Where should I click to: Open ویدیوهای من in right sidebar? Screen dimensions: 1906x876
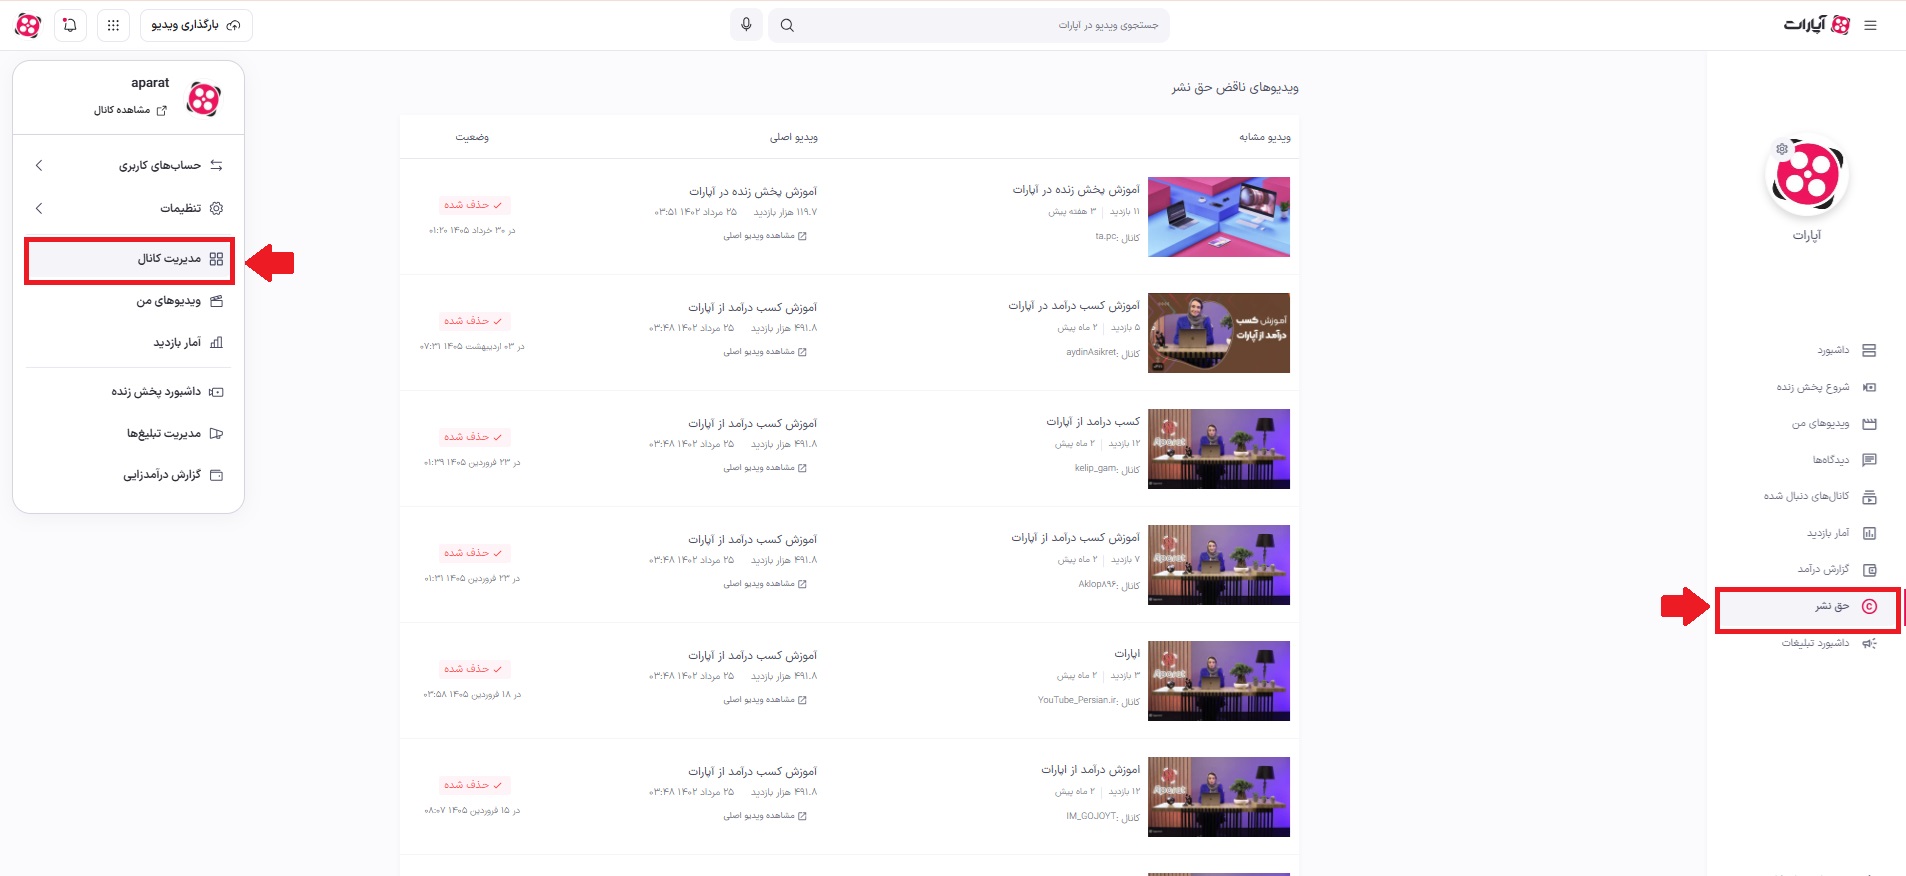tap(1834, 424)
